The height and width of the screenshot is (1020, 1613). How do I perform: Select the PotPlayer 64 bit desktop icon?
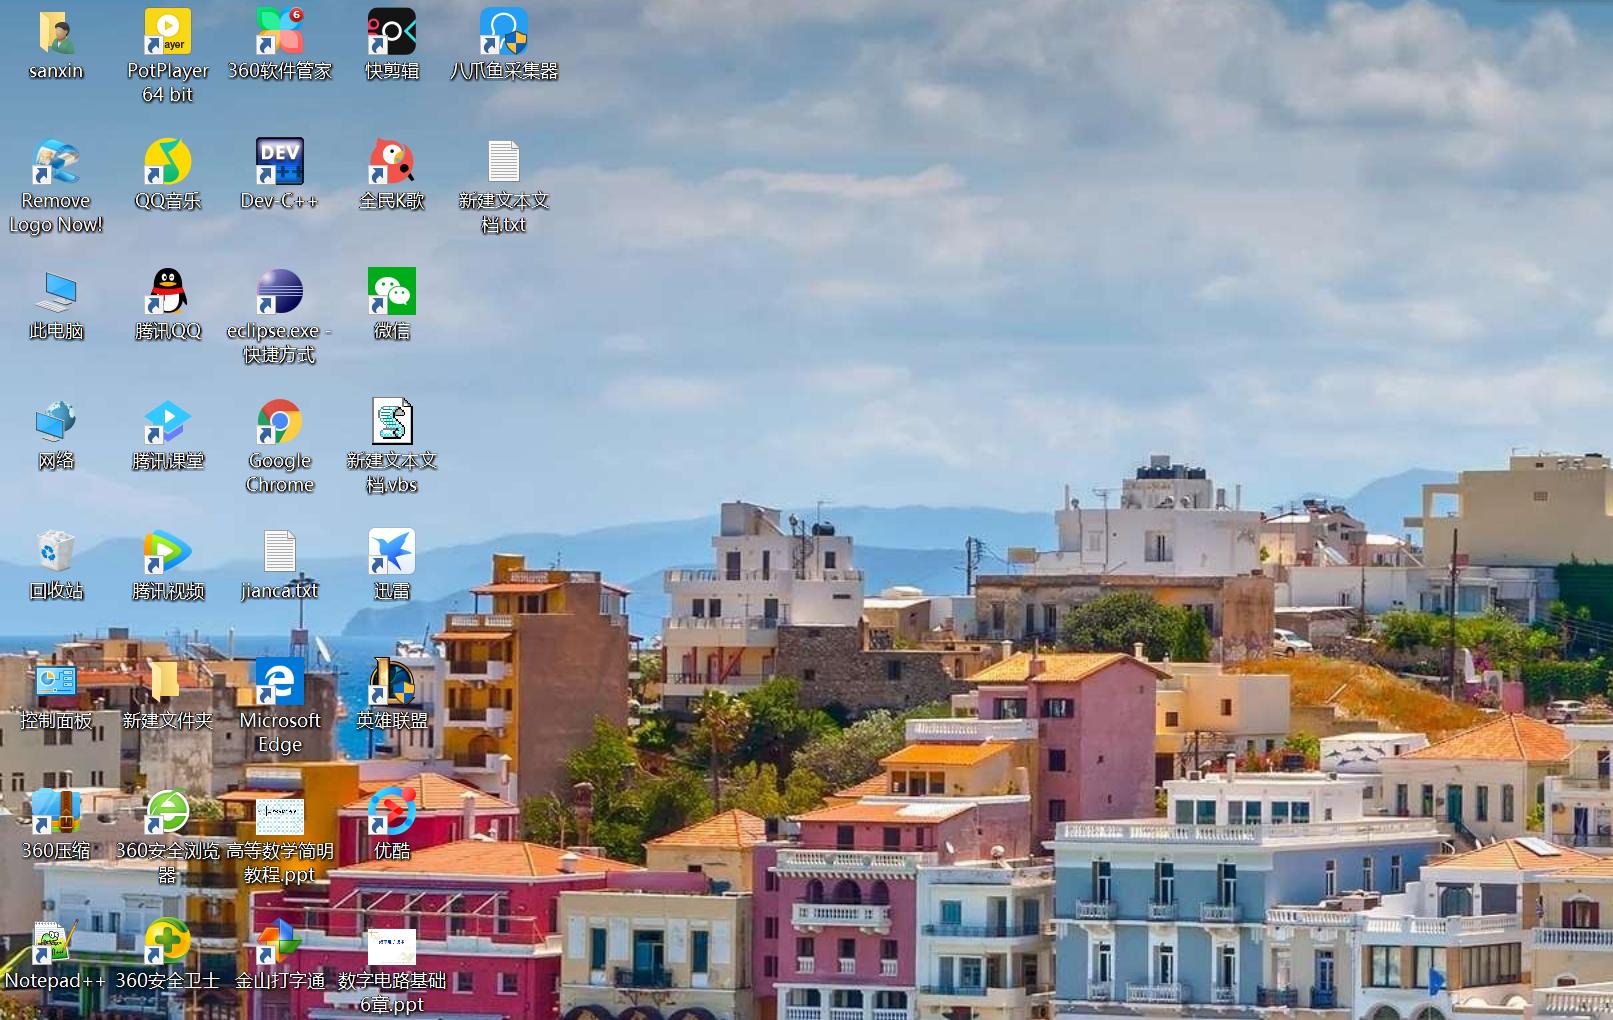pos(168,33)
